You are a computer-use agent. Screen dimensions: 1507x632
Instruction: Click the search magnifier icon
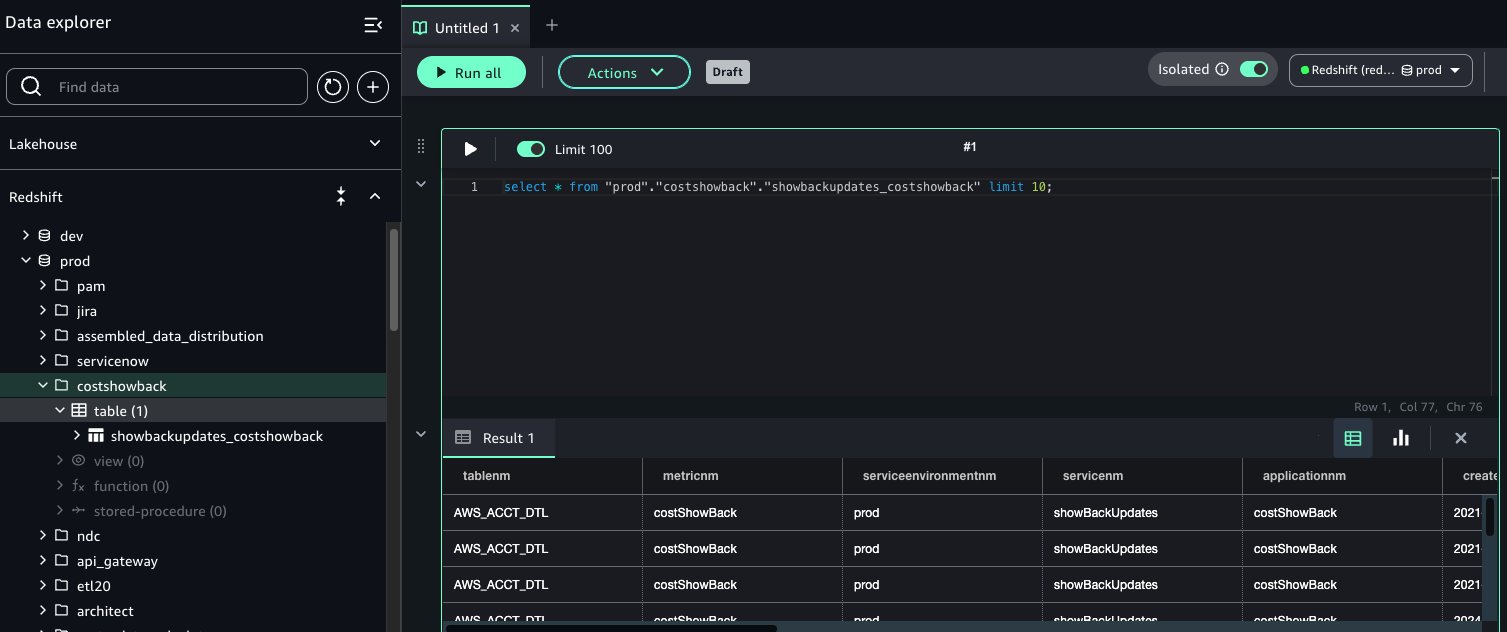coord(31,87)
